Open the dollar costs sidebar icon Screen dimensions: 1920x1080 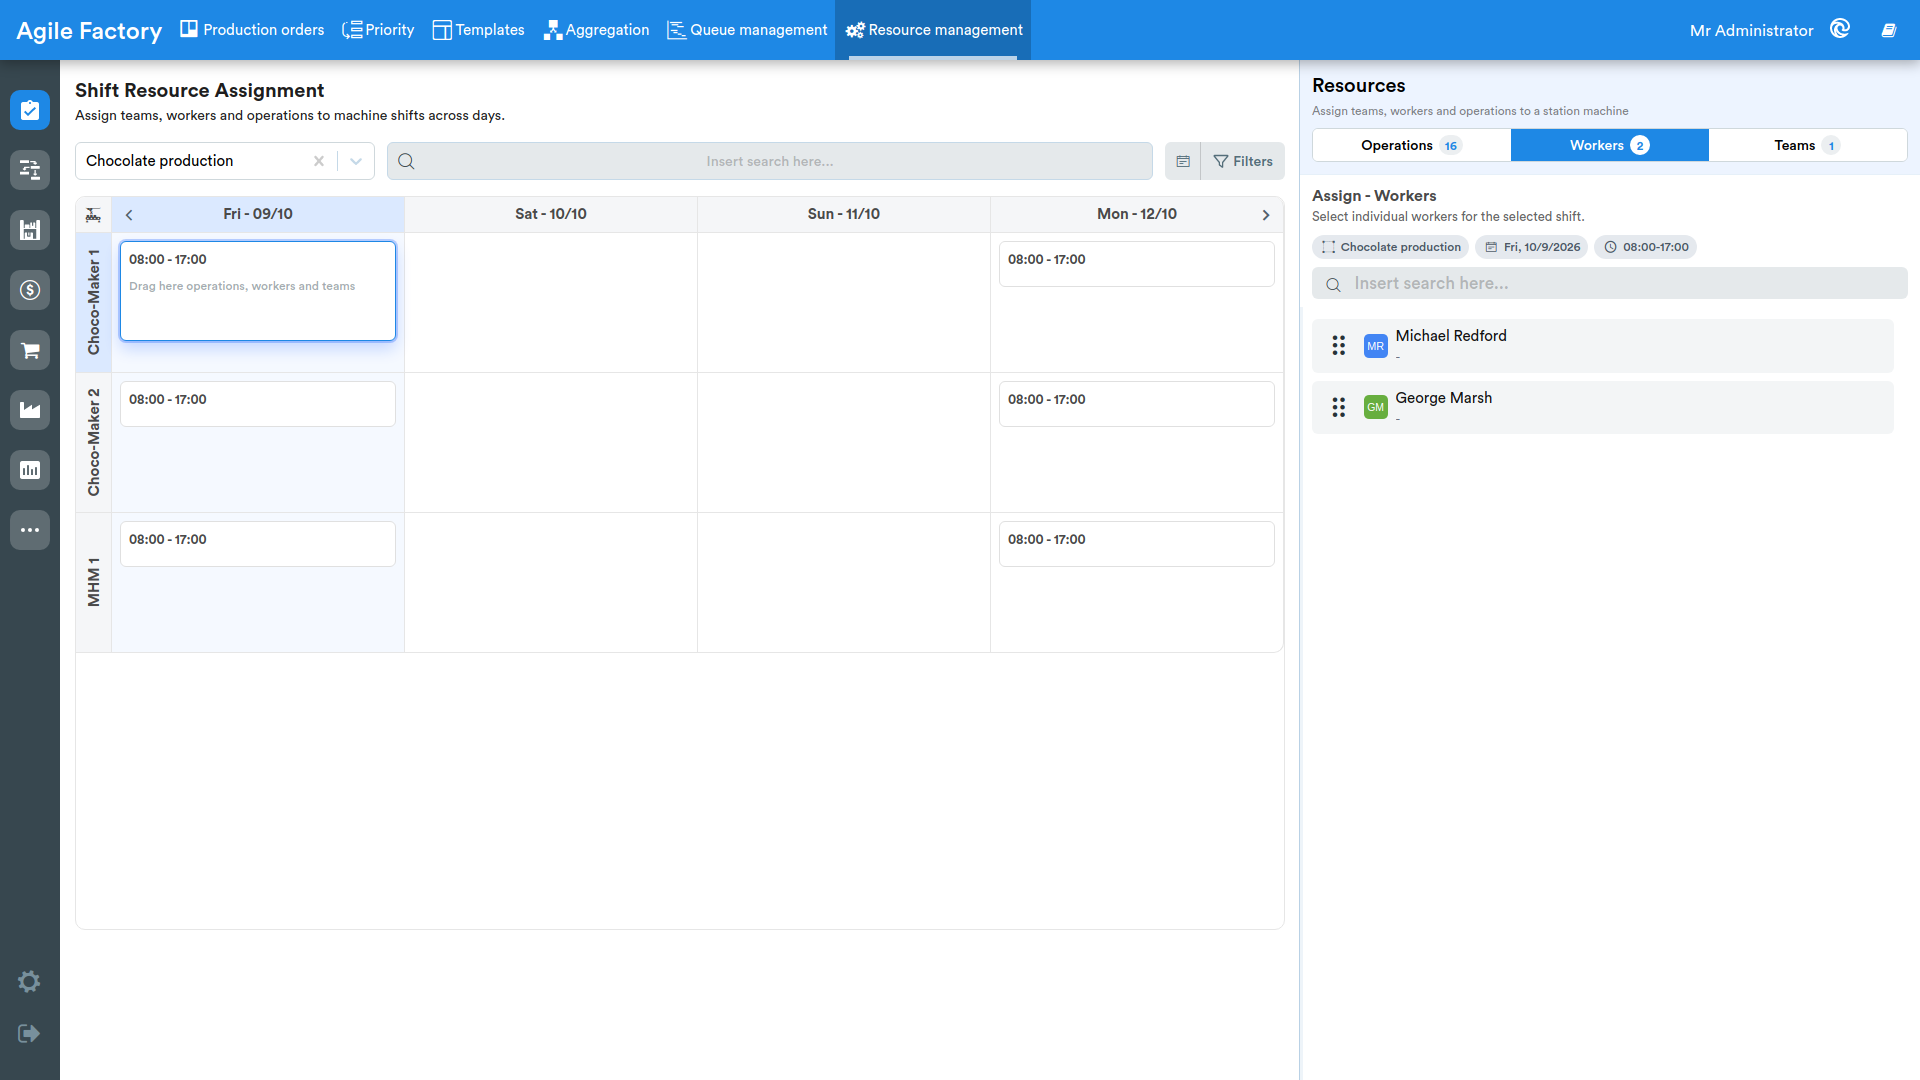click(x=30, y=290)
